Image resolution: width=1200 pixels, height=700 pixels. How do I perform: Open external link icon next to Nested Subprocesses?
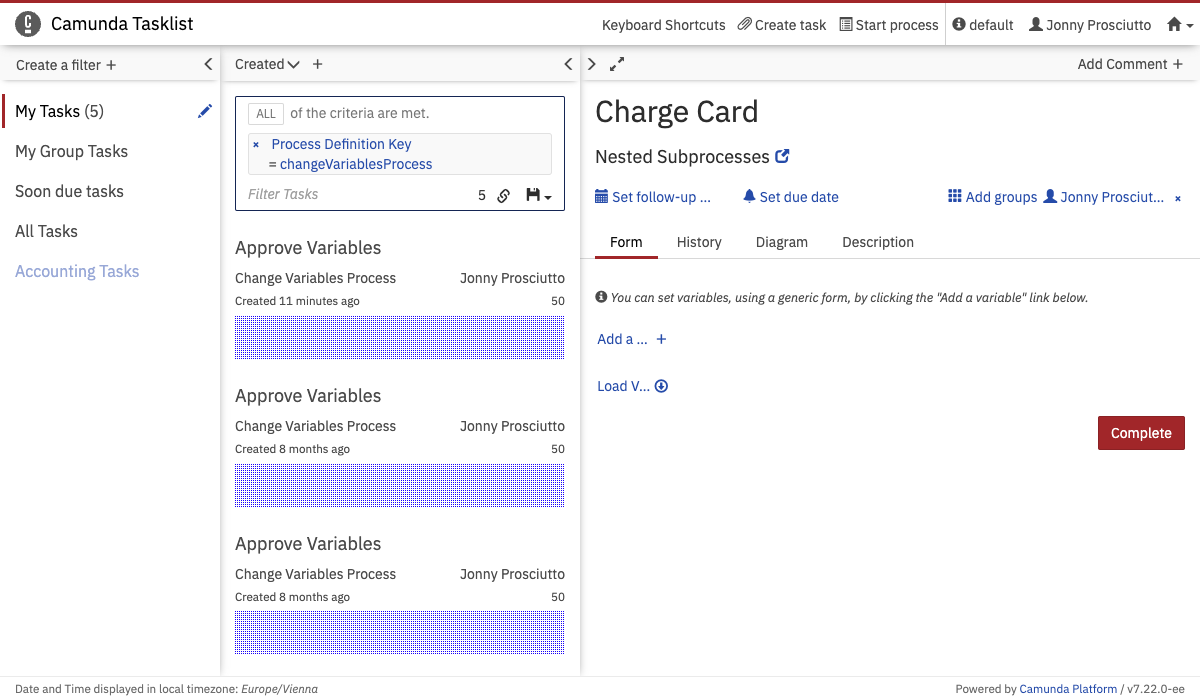pyautogui.click(x=783, y=156)
